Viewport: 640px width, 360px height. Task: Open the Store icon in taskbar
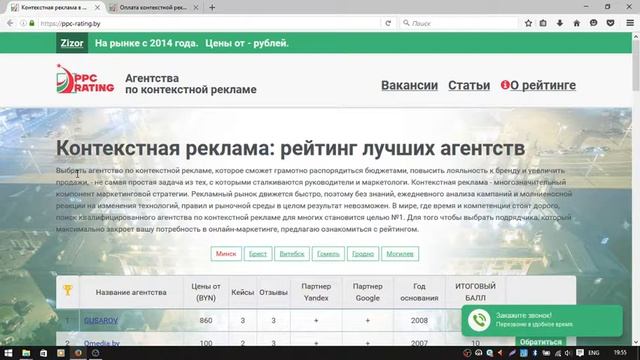point(43,353)
